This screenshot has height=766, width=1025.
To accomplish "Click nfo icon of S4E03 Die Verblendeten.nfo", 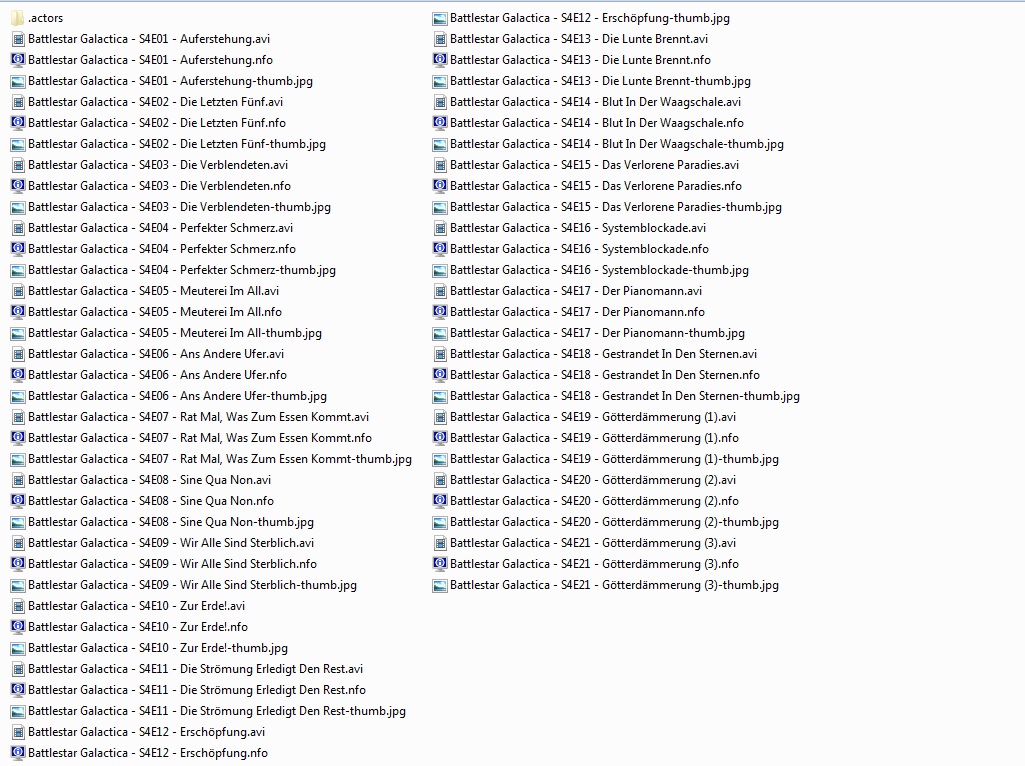I will [18, 186].
